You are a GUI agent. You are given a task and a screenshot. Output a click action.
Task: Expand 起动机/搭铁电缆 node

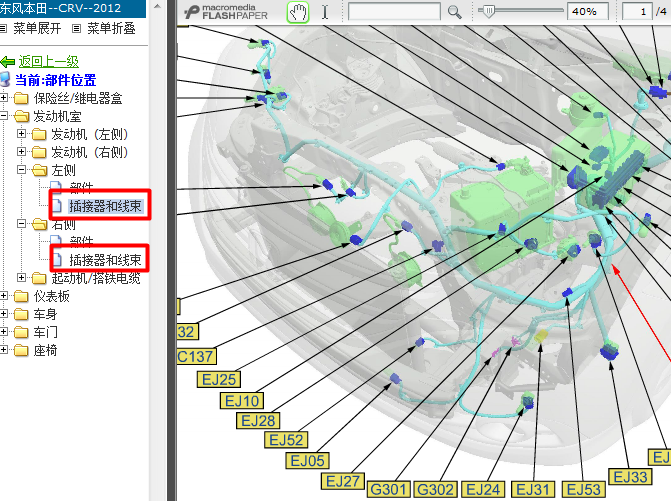pyautogui.click(x=21, y=277)
